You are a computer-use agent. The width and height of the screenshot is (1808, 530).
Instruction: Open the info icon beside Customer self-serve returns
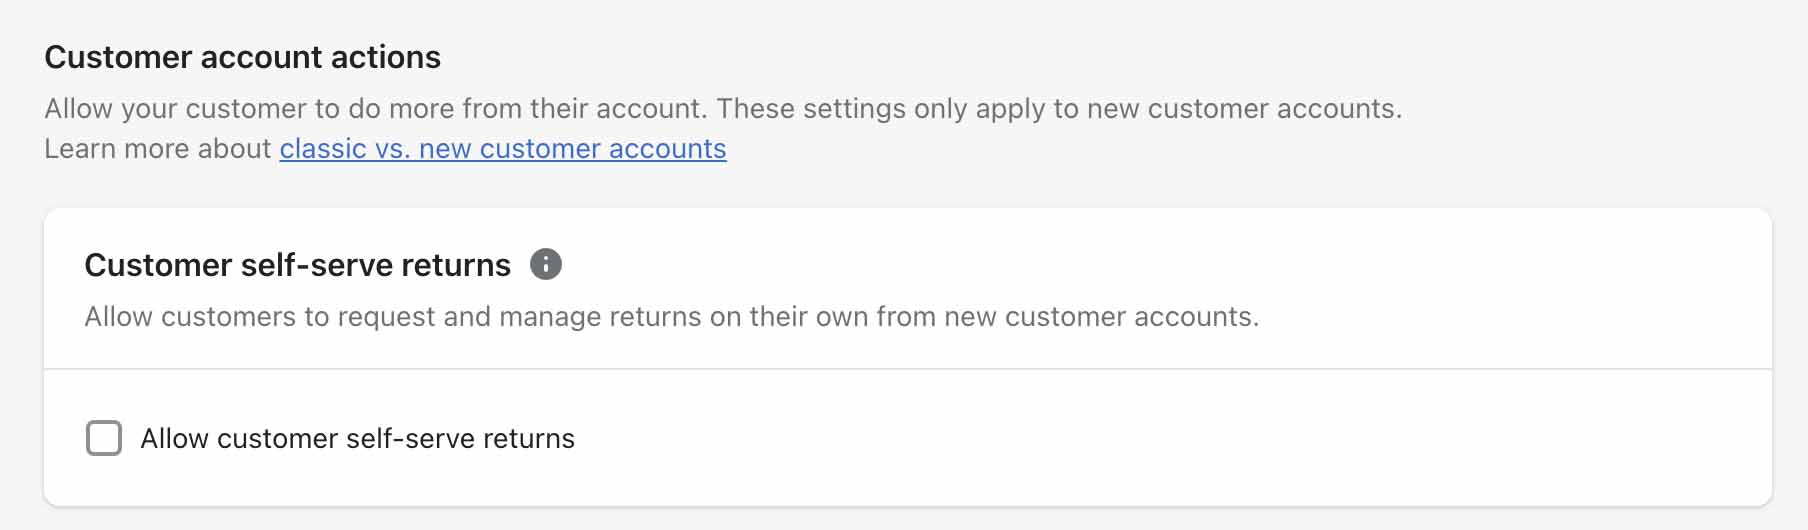(545, 264)
